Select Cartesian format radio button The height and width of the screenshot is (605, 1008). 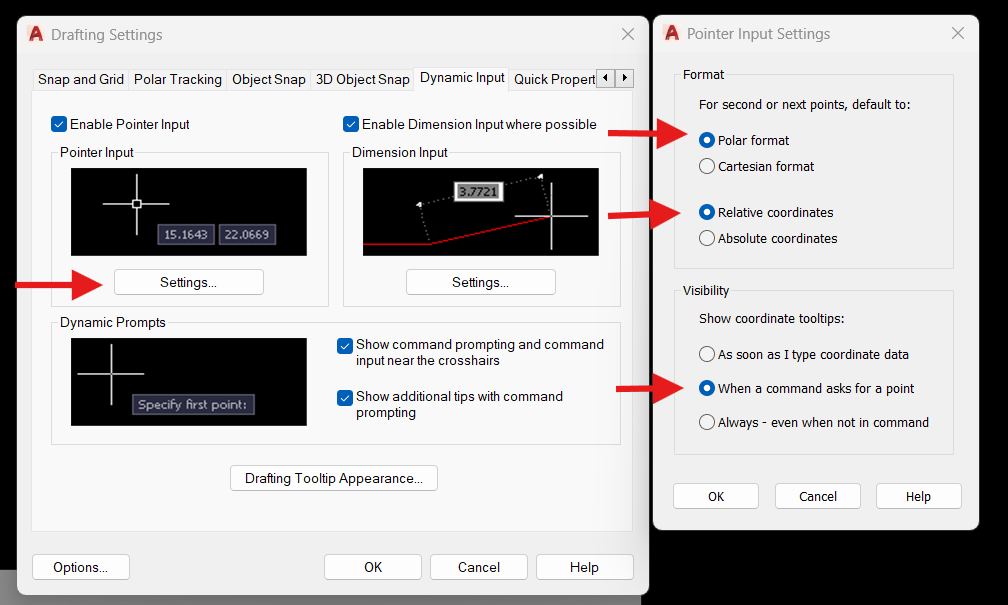(x=706, y=167)
